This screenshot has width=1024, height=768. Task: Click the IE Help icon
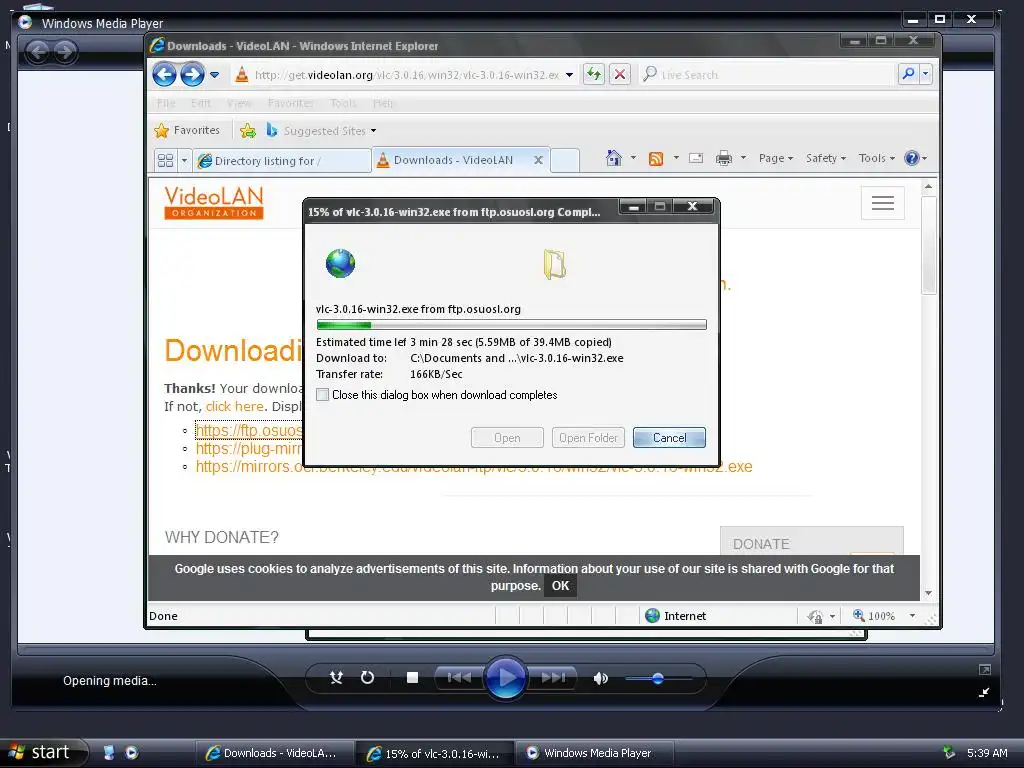tap(912, 158)
